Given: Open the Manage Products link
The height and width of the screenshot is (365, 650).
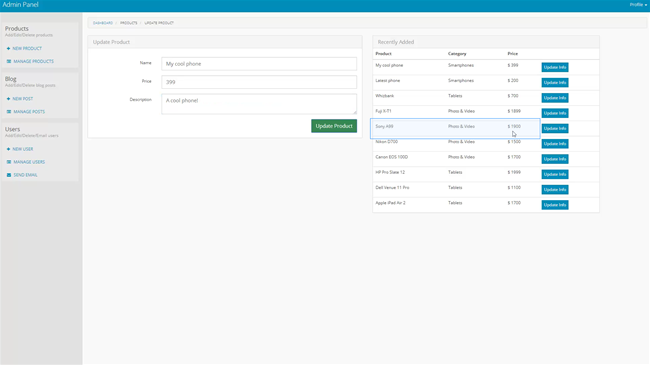Looking at the screenshot, I should tap(34, 61).
